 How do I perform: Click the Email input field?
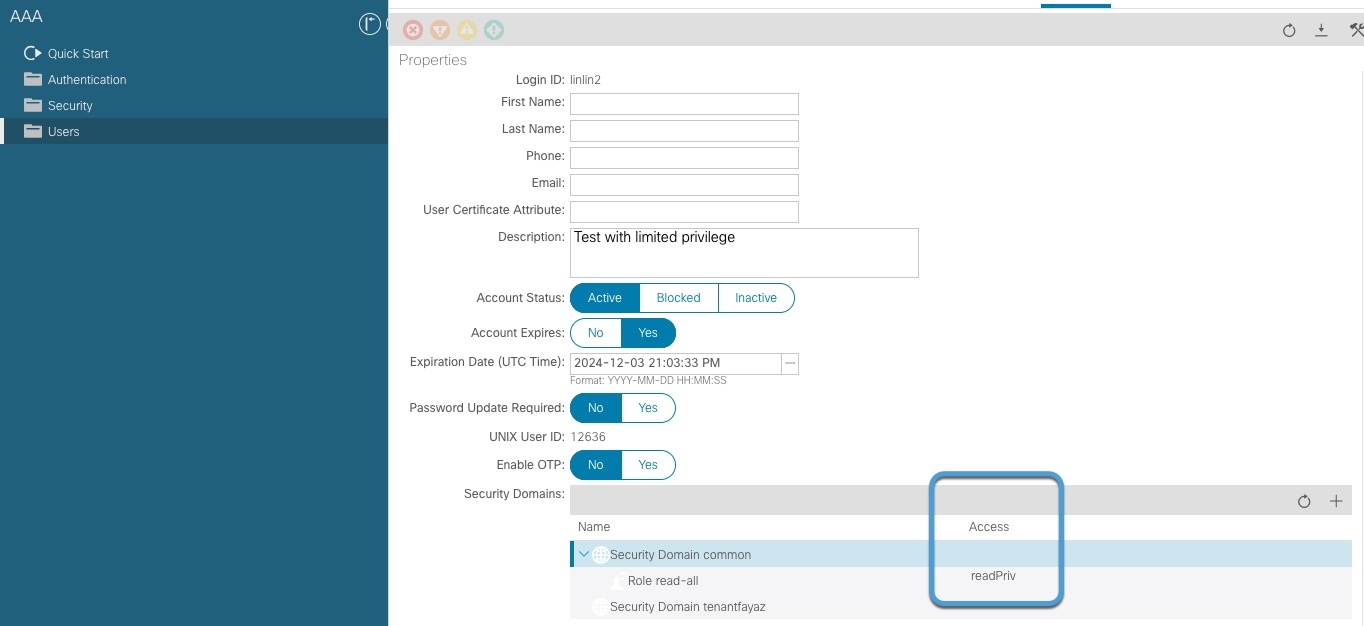click(684, 185)
